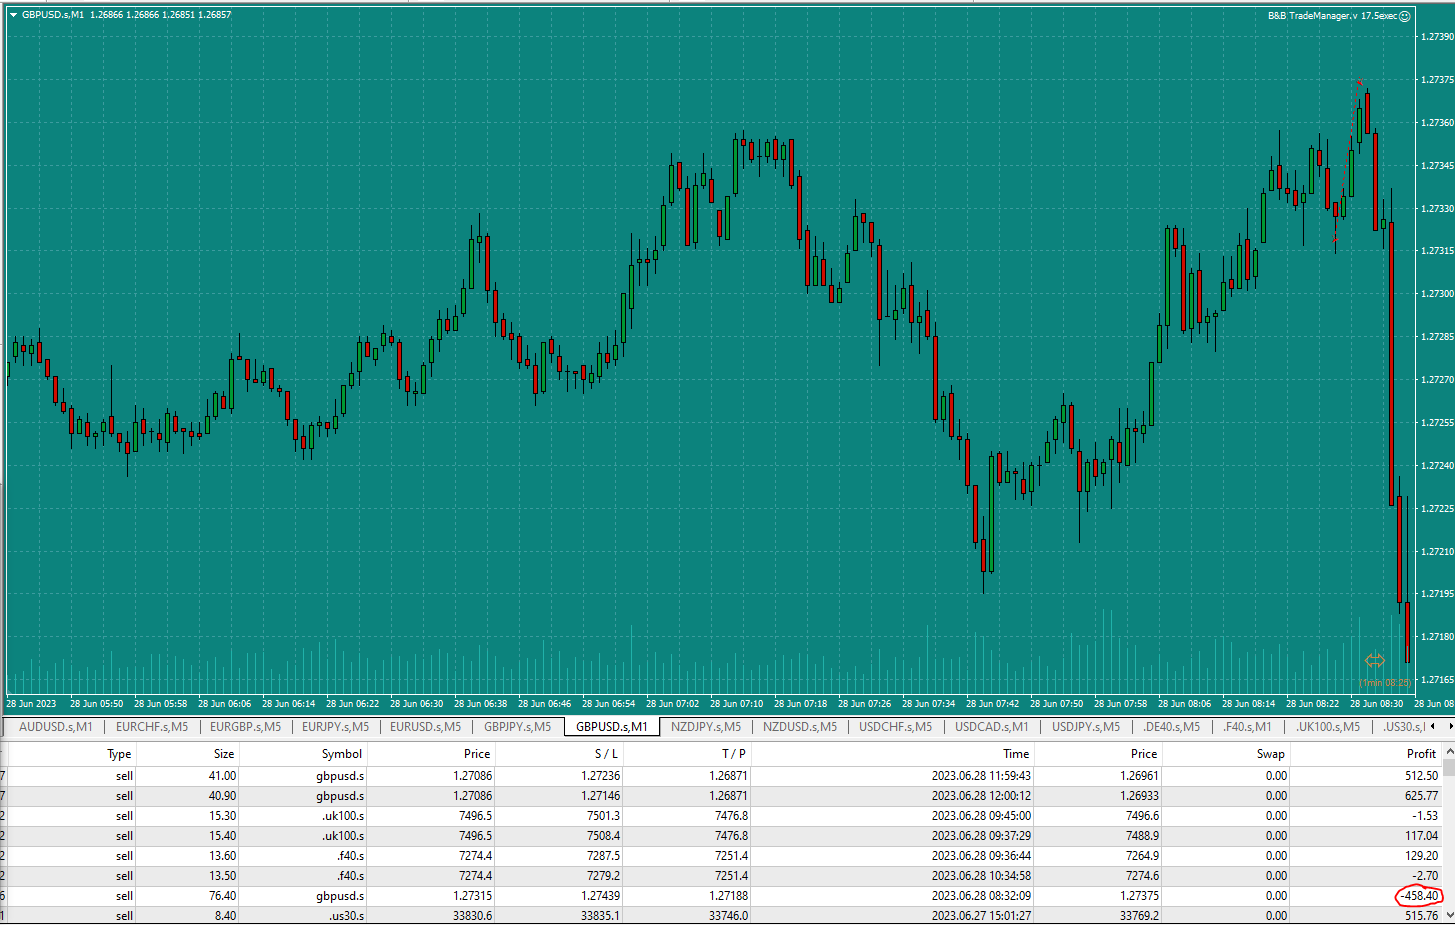Select the USDCHF.s,M5 chart tab

coord(896,727)
